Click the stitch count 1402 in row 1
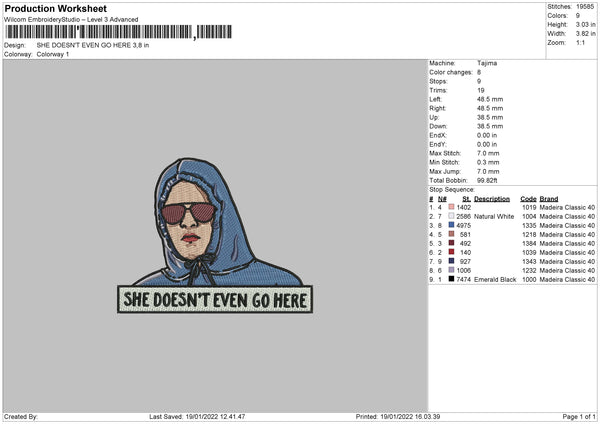This screenshot has height=424, width=600. click(464, 207)
